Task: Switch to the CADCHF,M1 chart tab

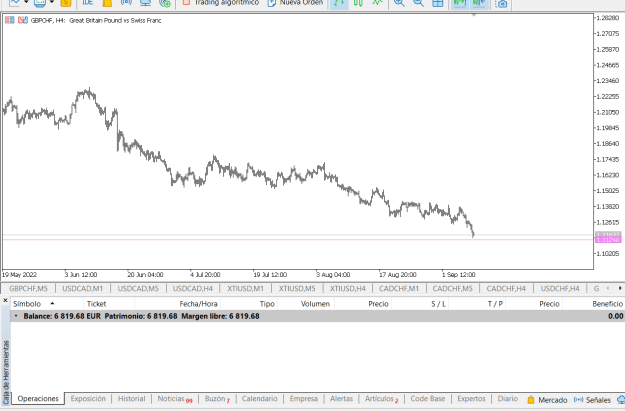Action: pos(399,288)
